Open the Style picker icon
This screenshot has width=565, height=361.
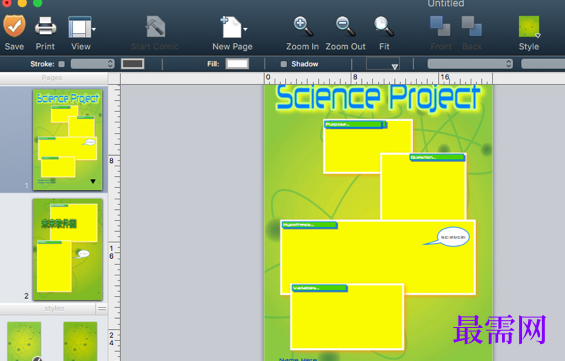[x=529, y=27]
